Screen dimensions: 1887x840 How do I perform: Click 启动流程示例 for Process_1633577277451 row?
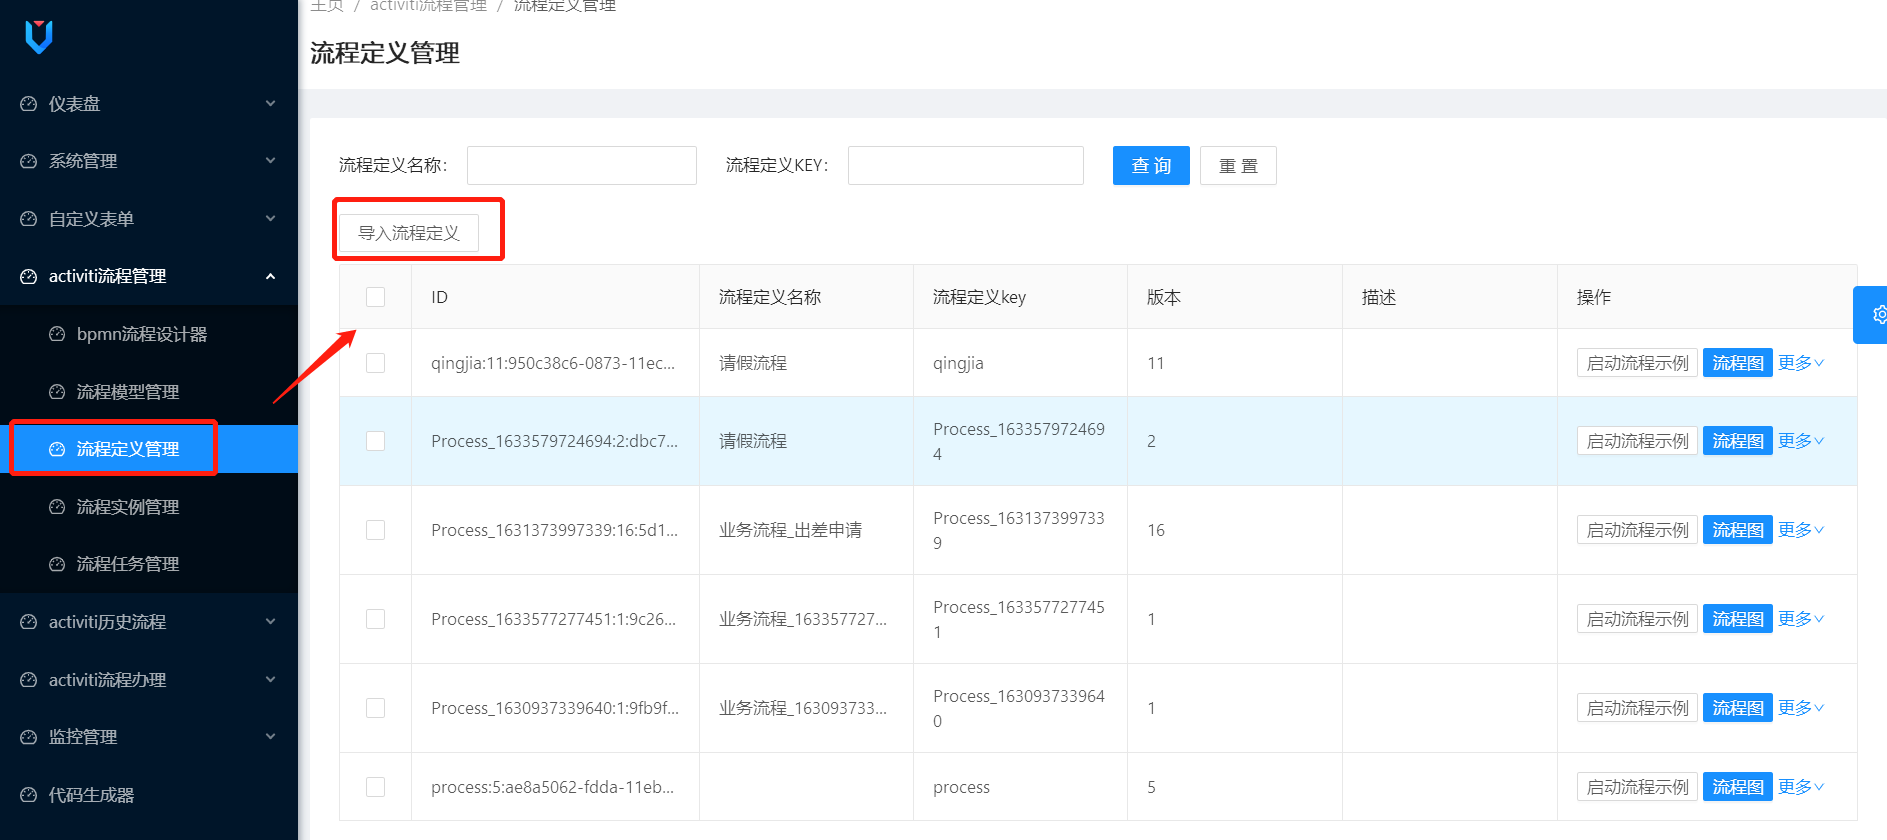click(1637, 619)
